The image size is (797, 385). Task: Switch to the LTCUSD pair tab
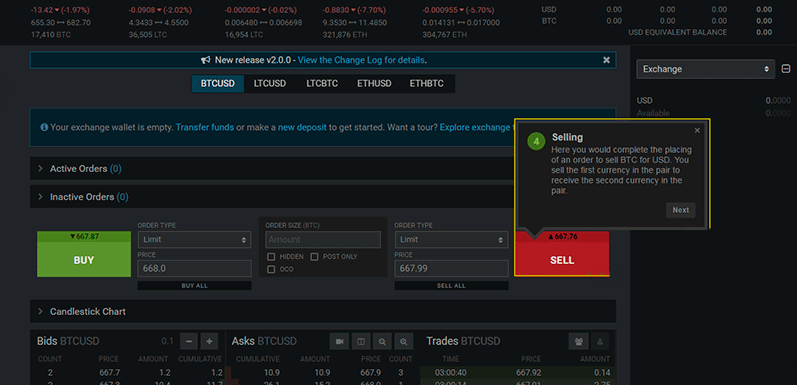tap(270, 84)
